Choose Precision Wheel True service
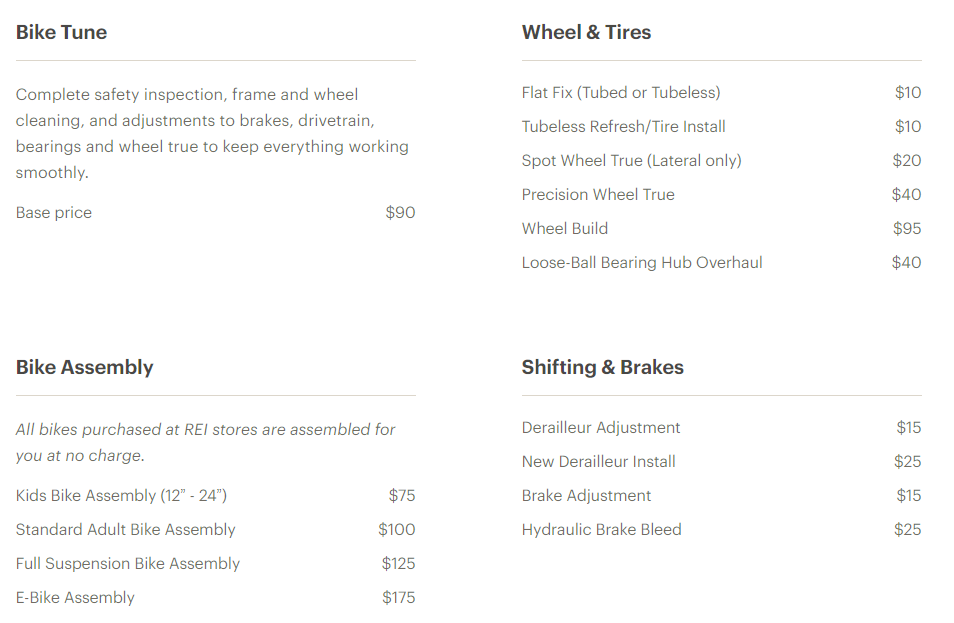This screenshot has width=954, height=623. click(598, 195)
